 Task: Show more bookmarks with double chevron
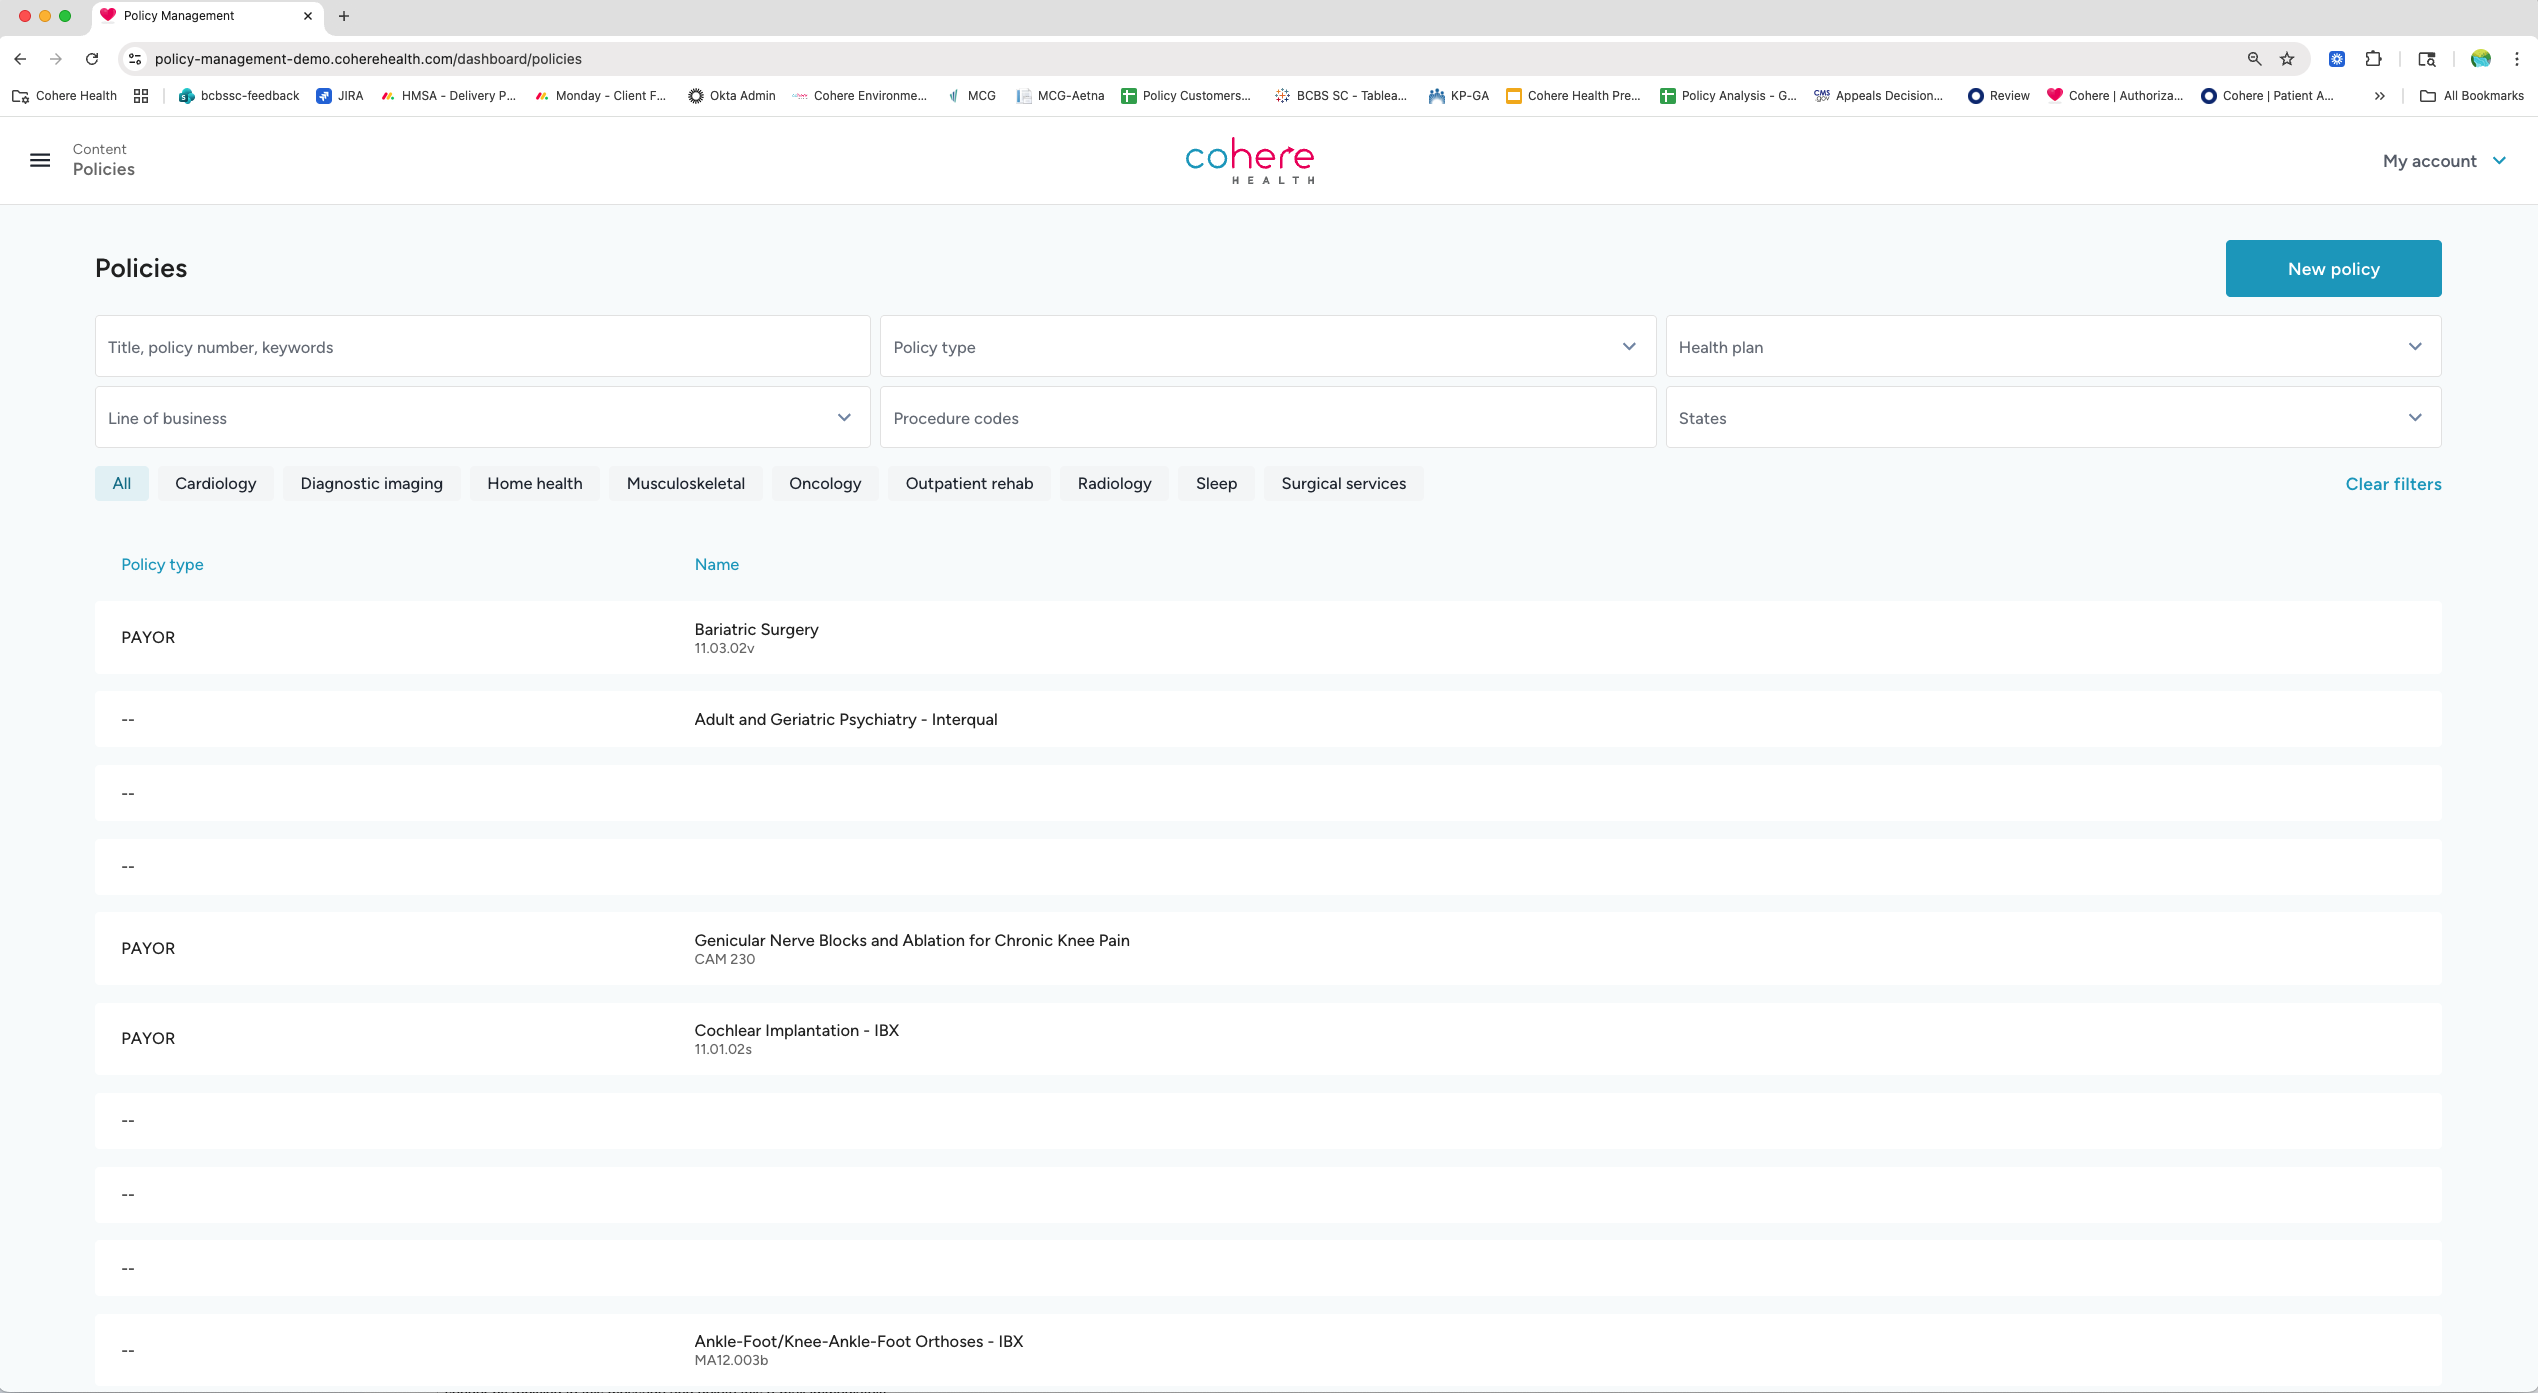2380,96
